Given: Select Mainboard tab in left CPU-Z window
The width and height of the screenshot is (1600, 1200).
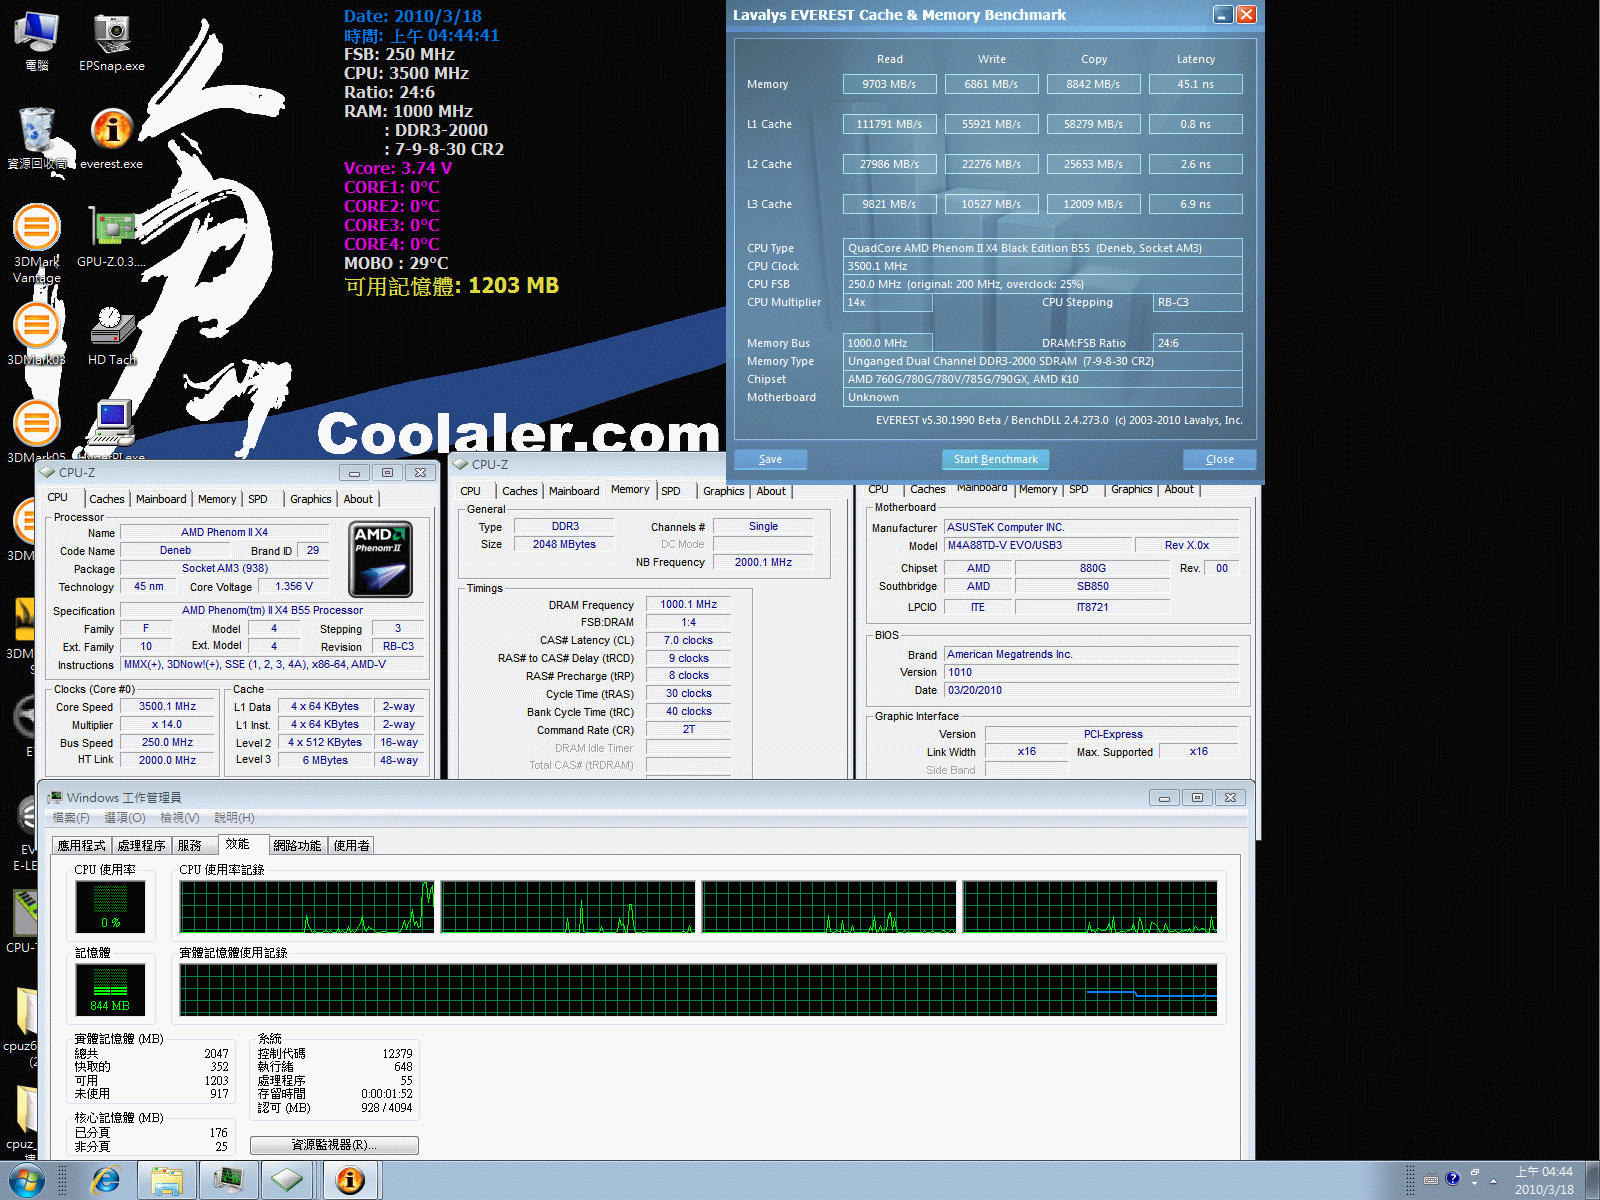Looking at the screenshot, I should (x=161, y=499).
